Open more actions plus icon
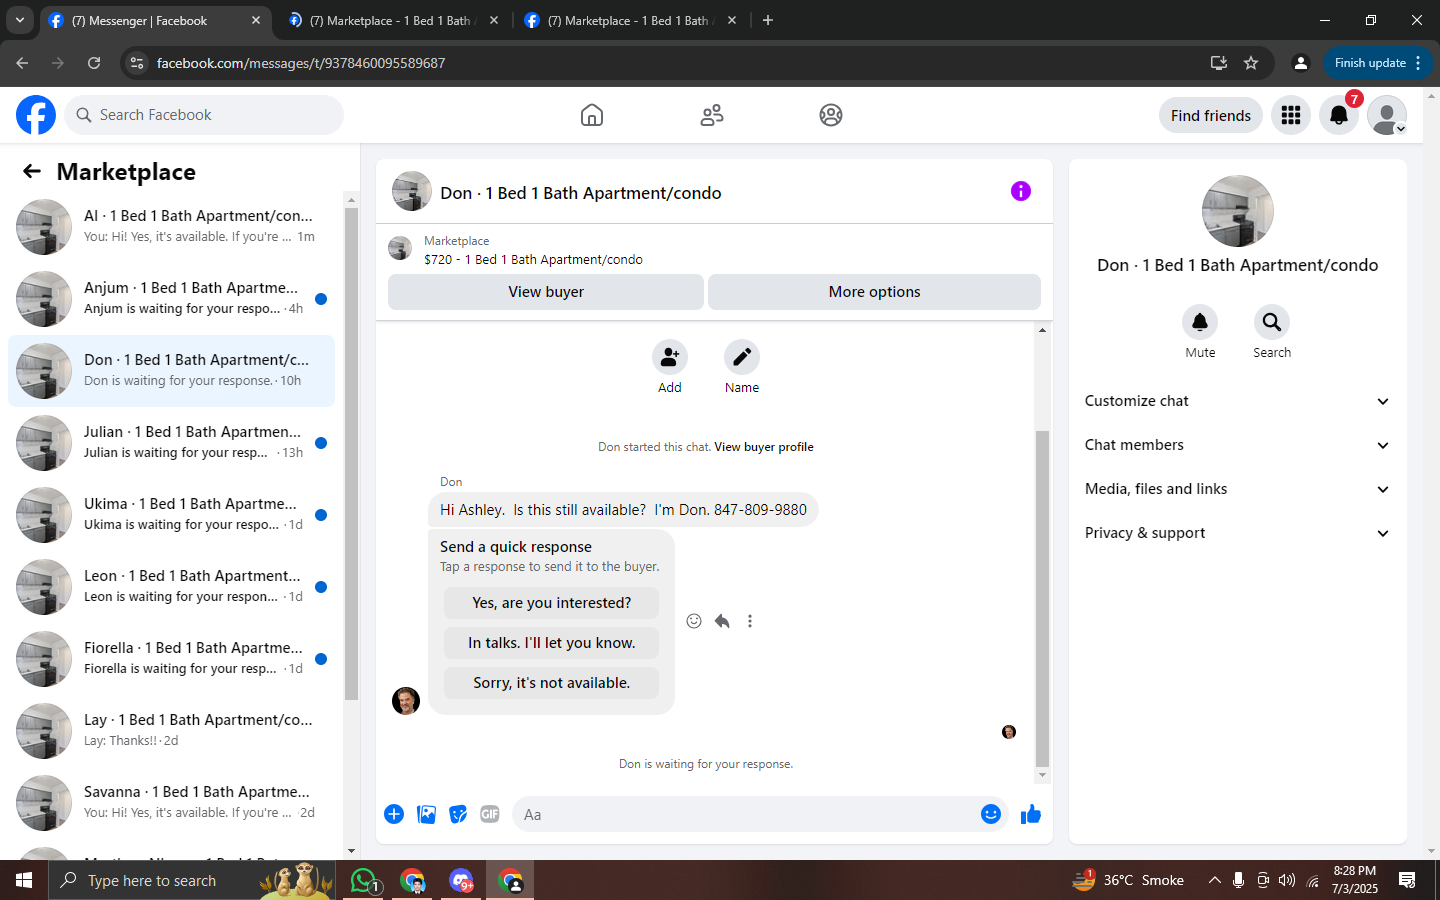 click(394, 814)
